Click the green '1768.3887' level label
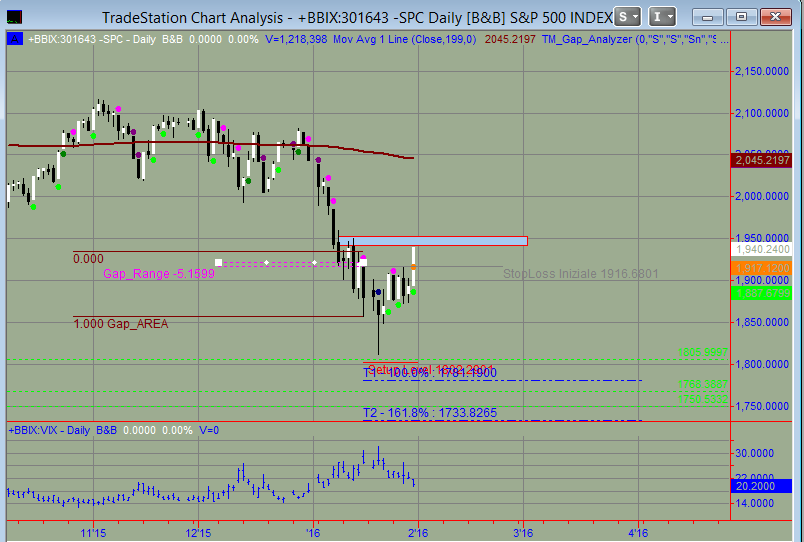The width and height of the screenshot is (804, 542). tap(702, 384)
